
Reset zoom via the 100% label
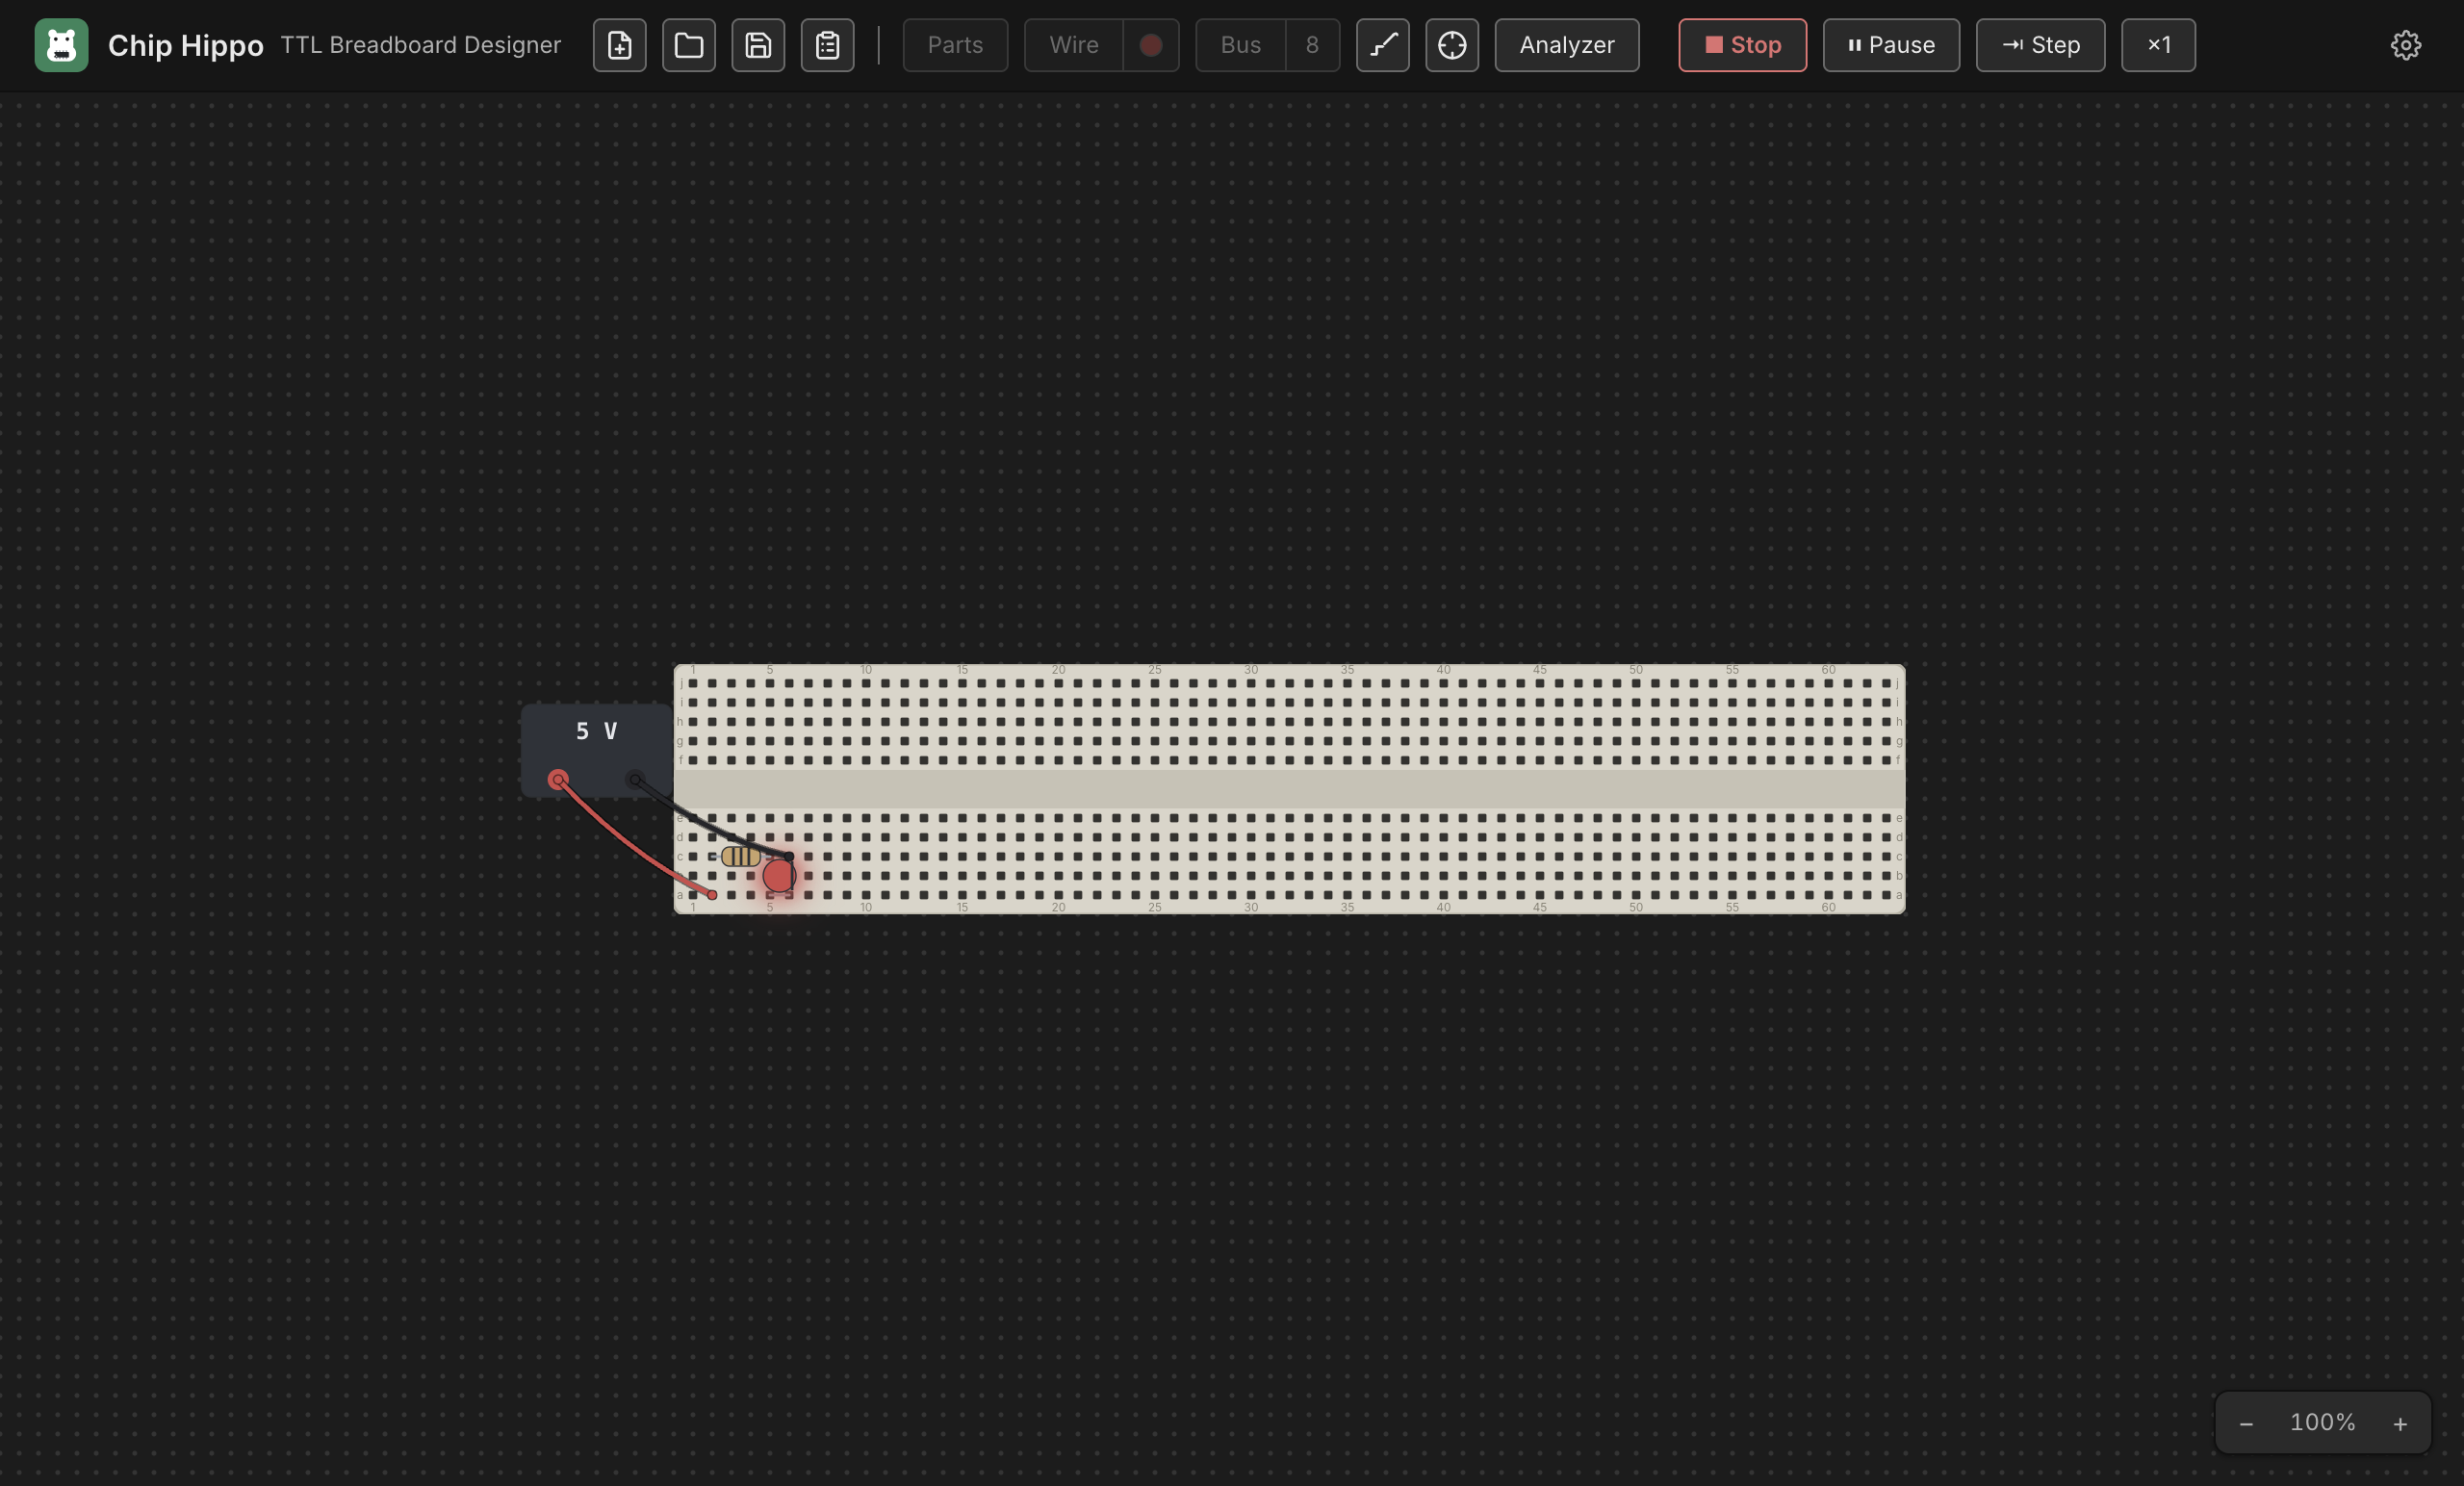2323,1422
